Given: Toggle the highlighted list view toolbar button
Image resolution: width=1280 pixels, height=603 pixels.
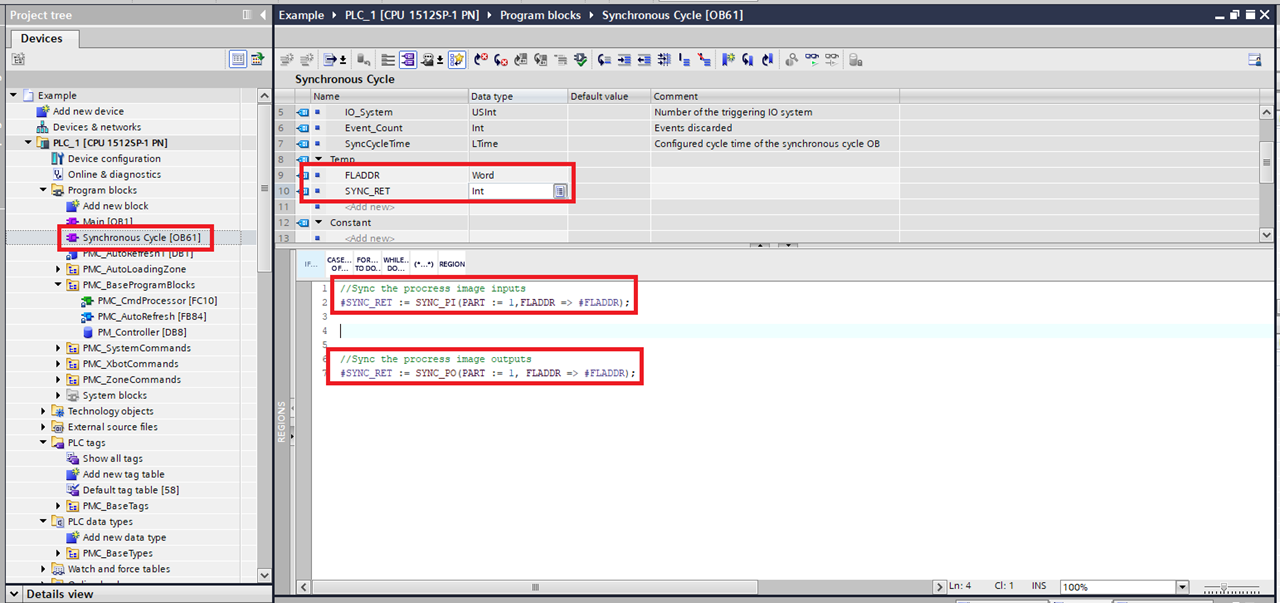Looking at the screenshot, I should (x=408, y=60).
